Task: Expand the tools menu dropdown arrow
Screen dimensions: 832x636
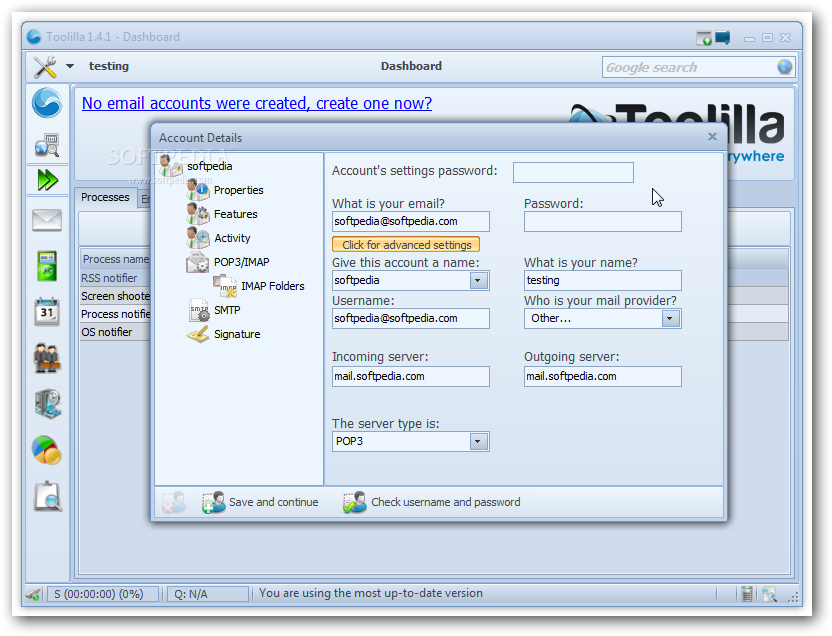Action: 70,66
